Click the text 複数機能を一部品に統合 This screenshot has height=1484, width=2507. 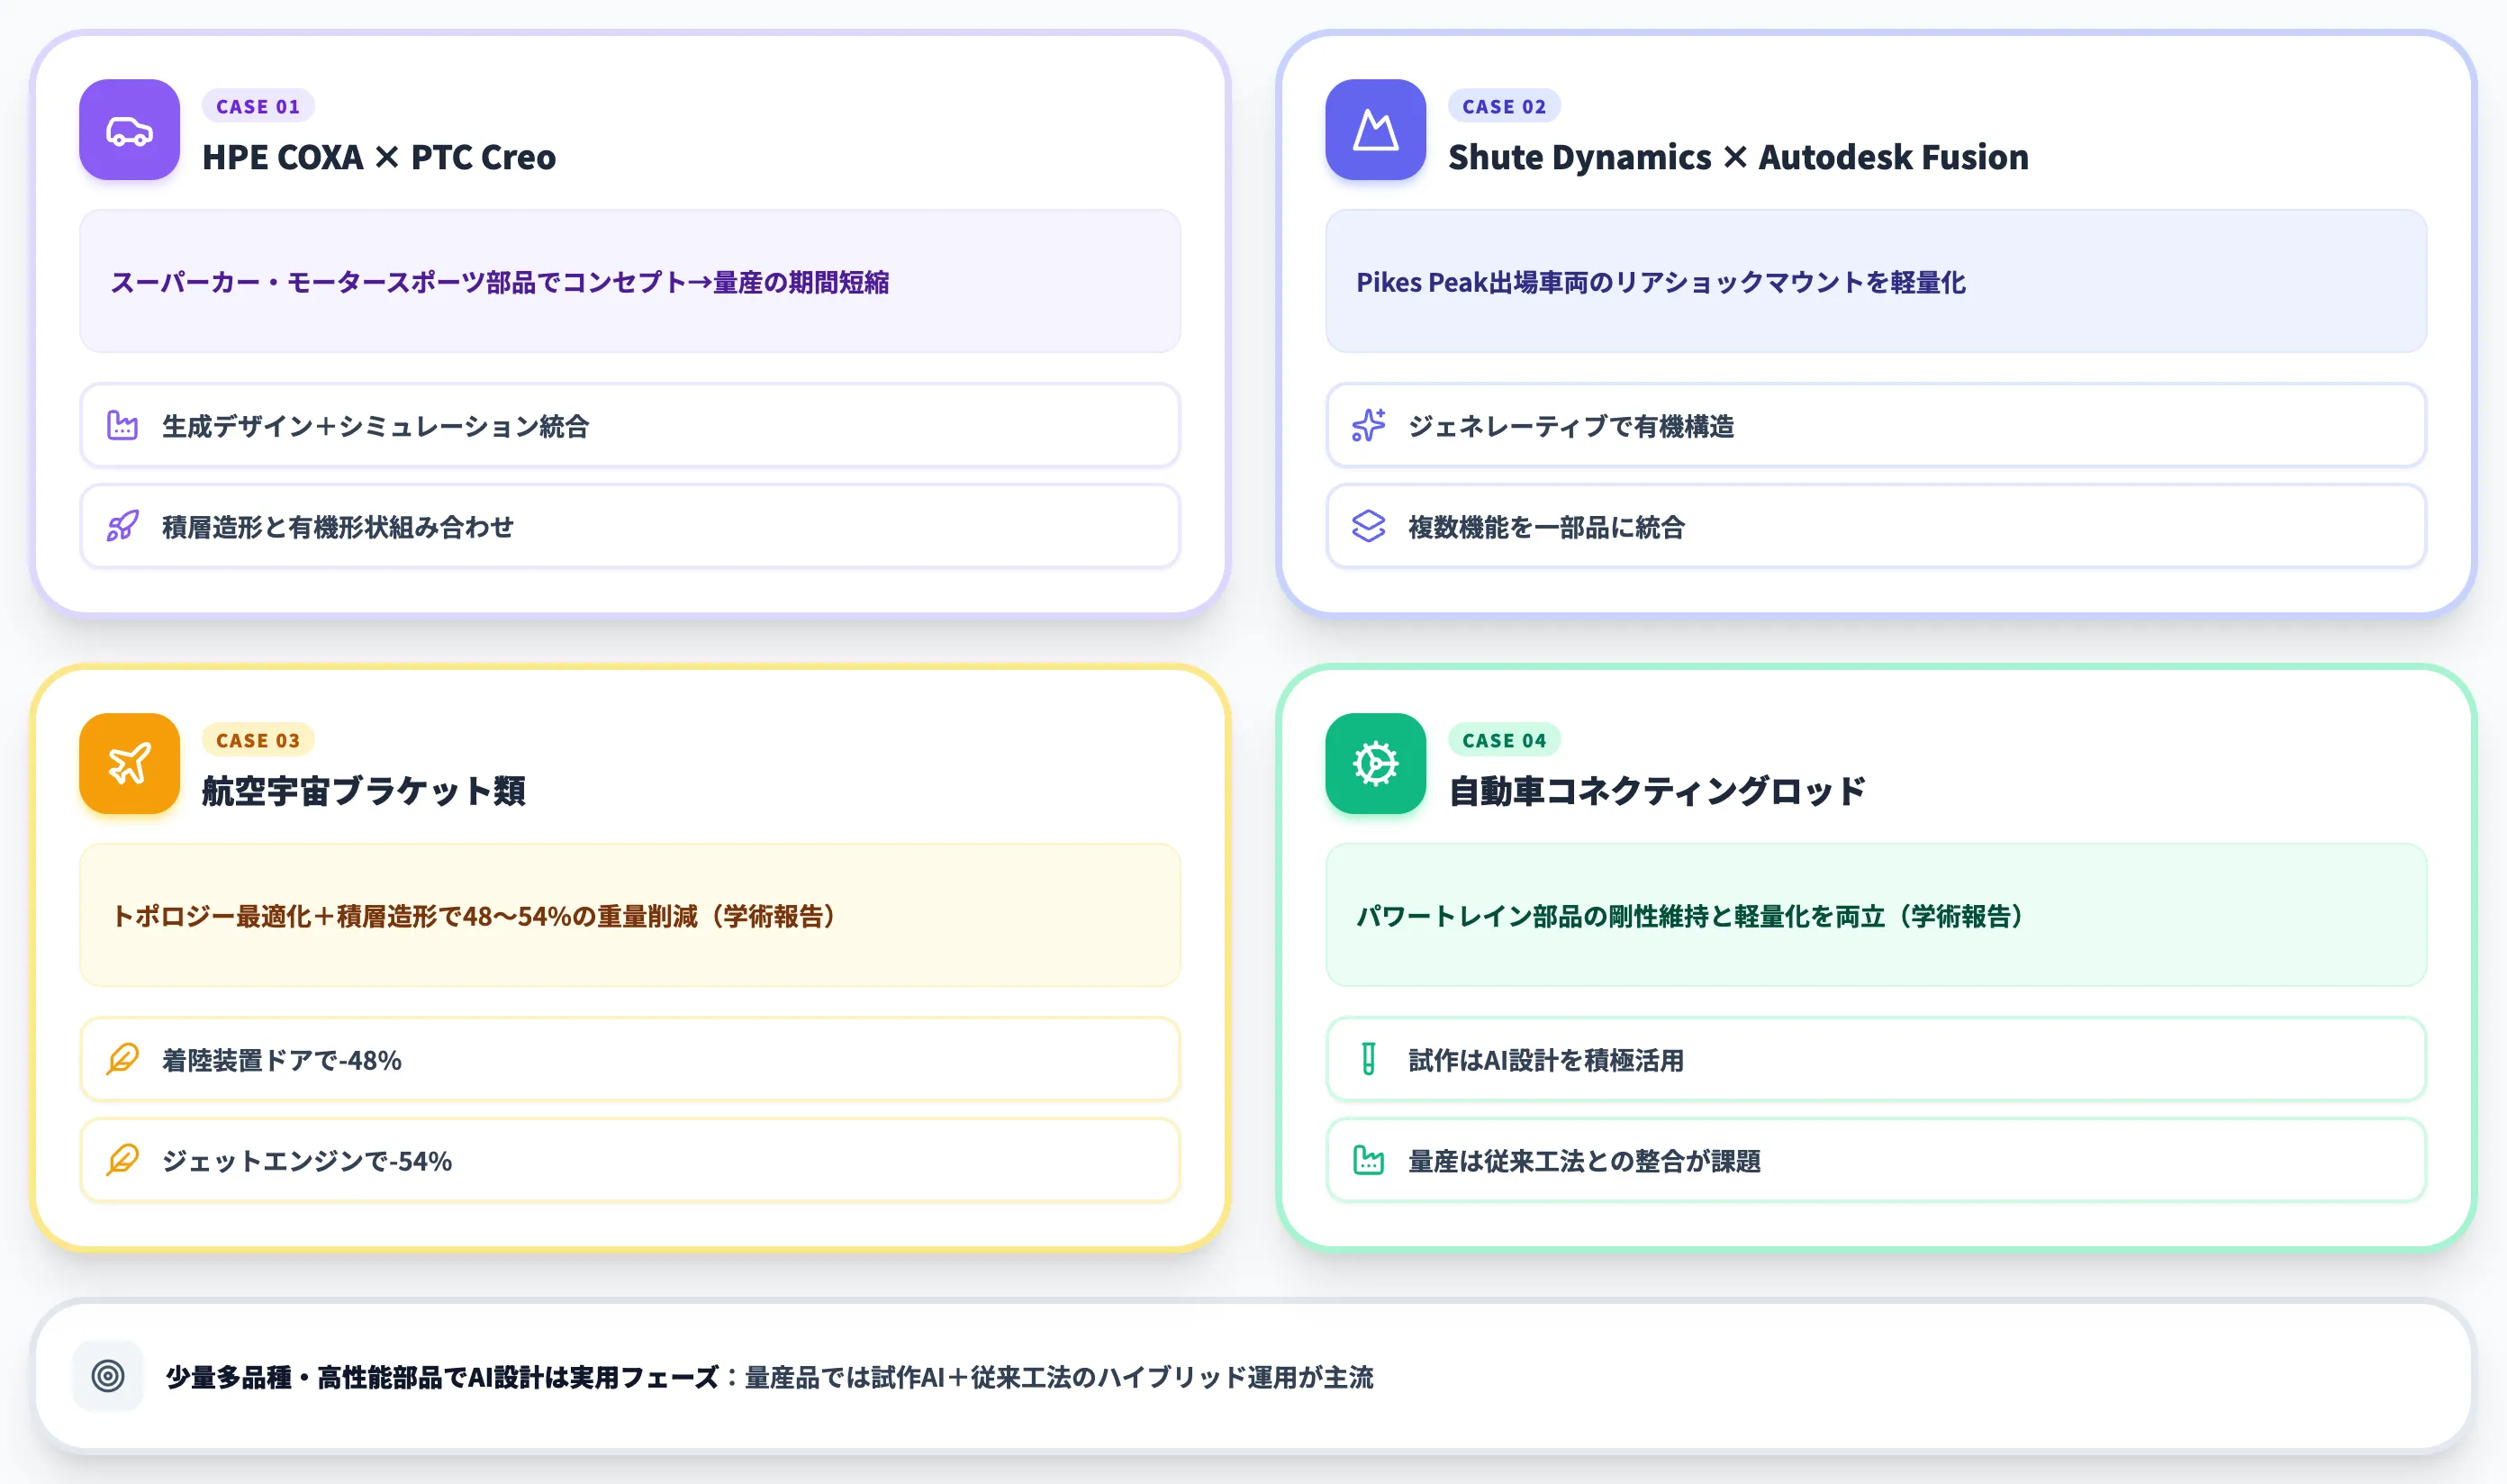point(1546,526)
